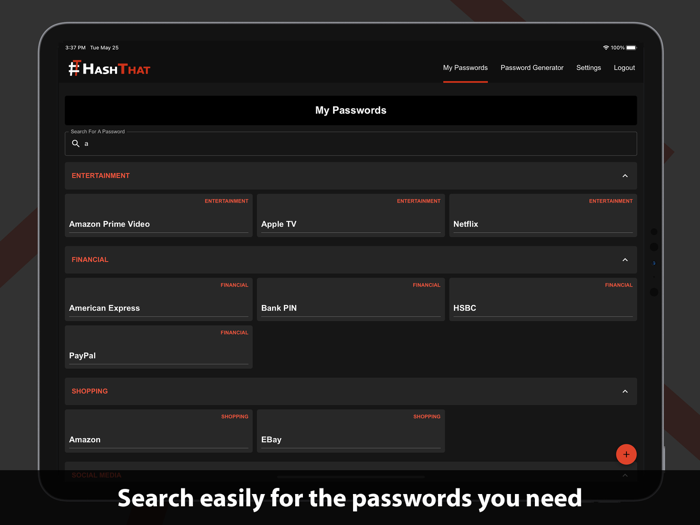
Task: Tap the red add password plus button
Action: pos(626,454)
